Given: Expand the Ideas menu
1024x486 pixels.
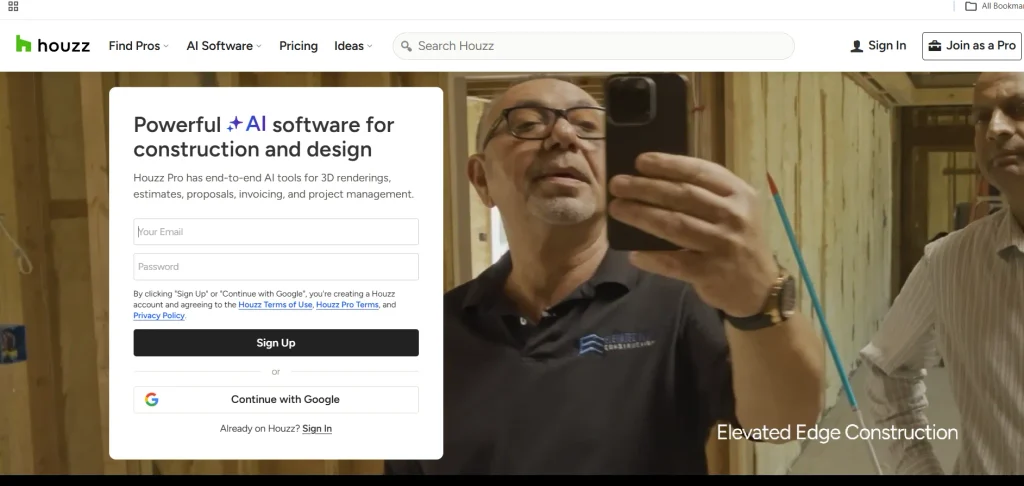Looking at the screenshot, I should pyautogui.click(x=353, y=46).
